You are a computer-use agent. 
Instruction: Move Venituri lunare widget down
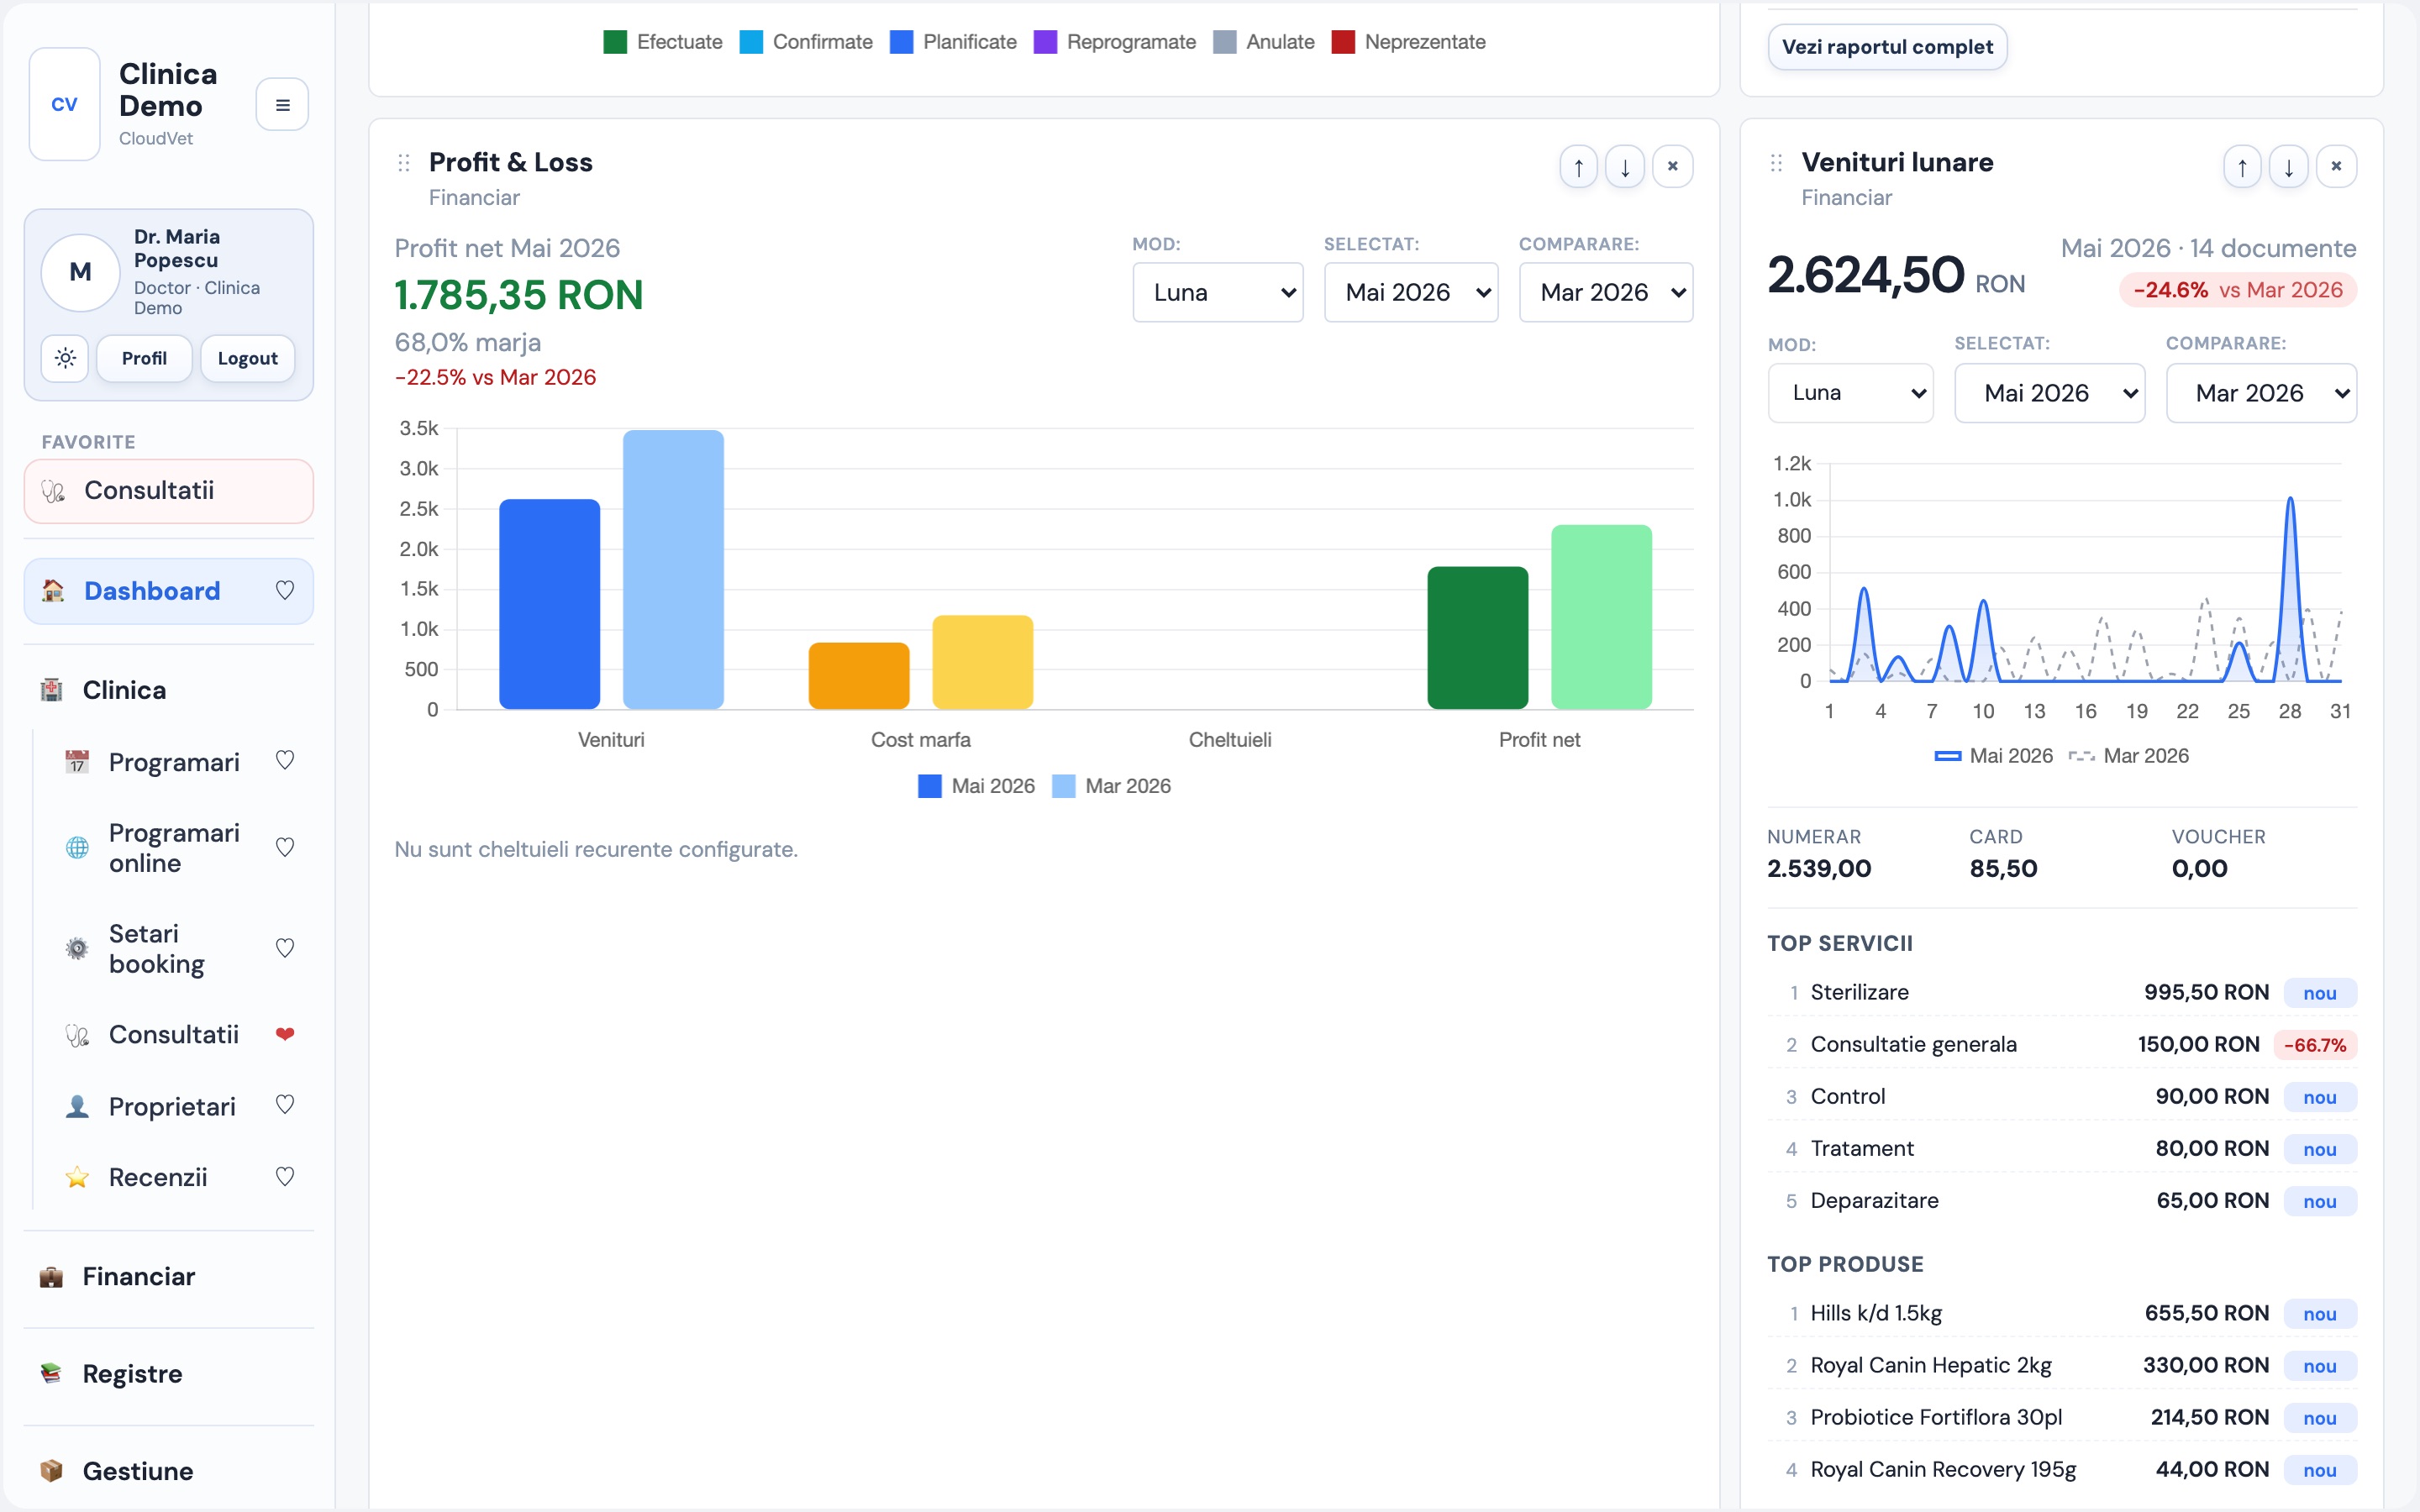click(2289, 166)
